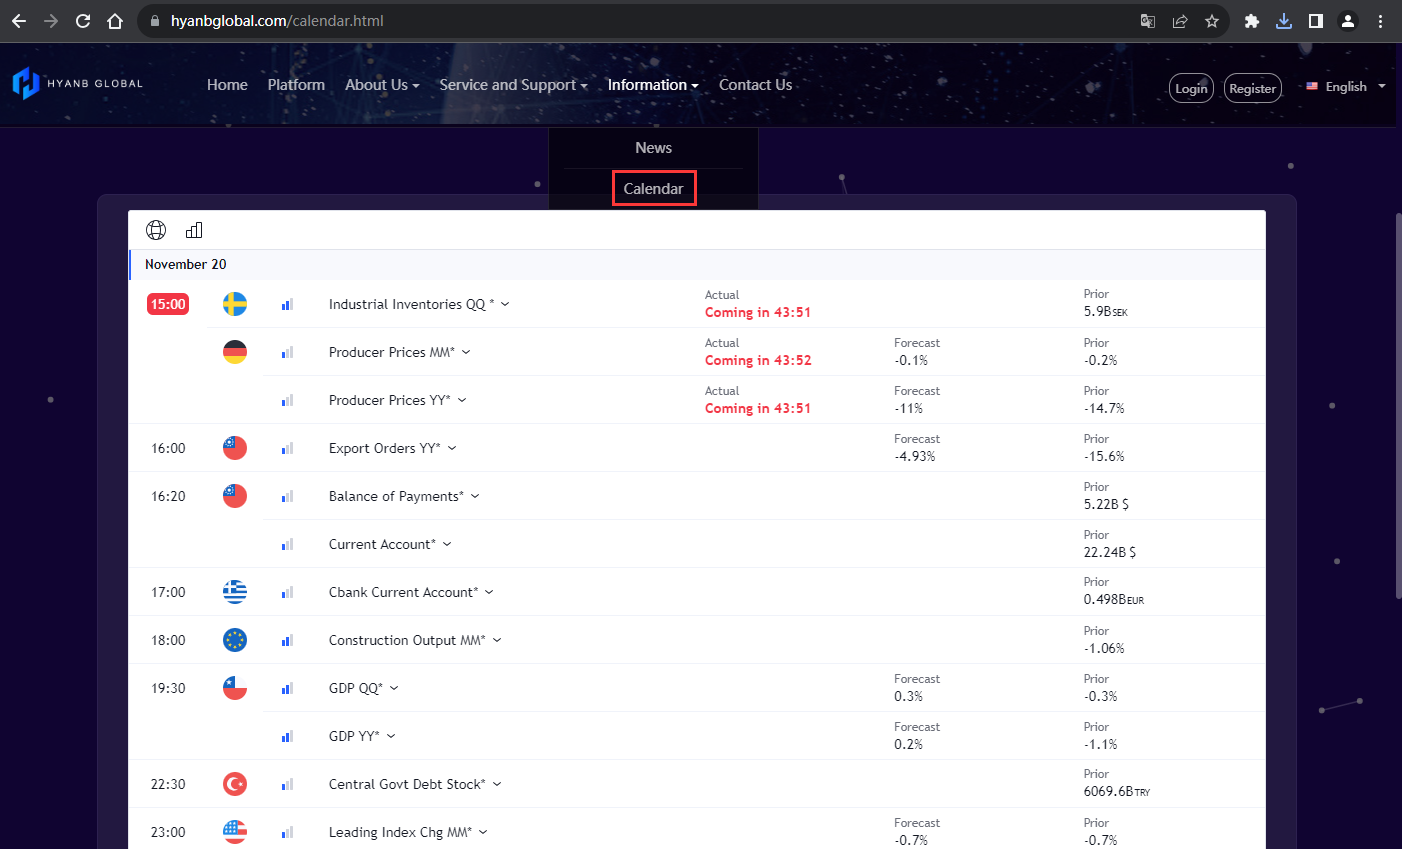Open the globe region filter icon
This screenshot has width=1402, height=849.
[x=156, y=230]
